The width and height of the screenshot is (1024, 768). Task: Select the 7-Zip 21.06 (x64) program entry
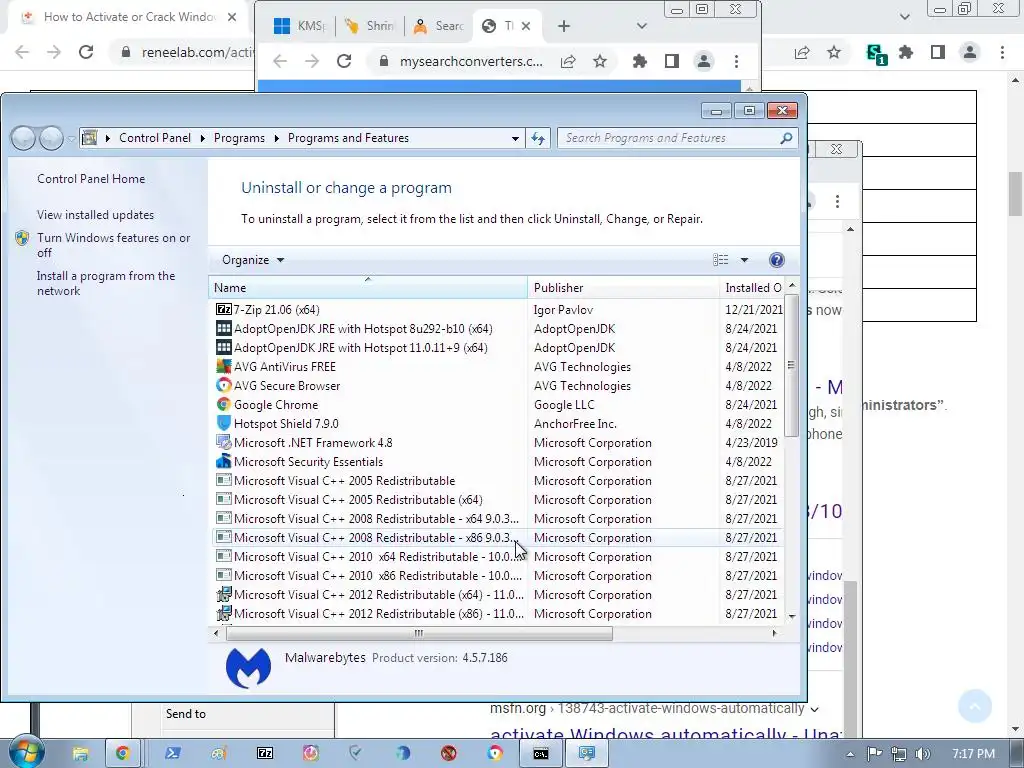click(498, 310)
